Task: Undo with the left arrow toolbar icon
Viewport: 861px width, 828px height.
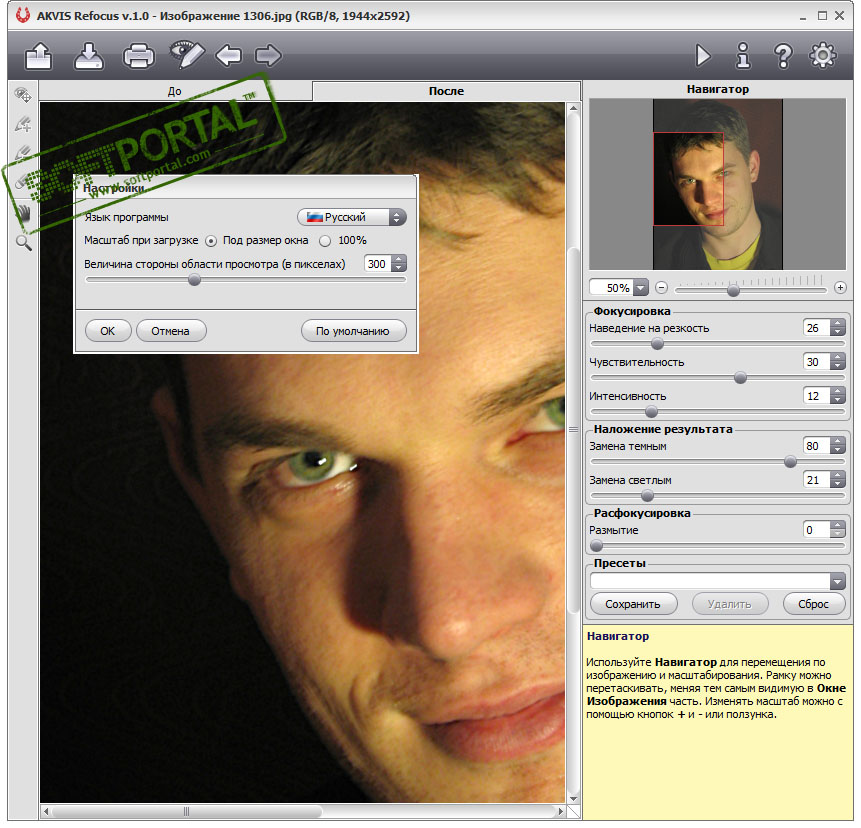Action: (x=229, y=55)
